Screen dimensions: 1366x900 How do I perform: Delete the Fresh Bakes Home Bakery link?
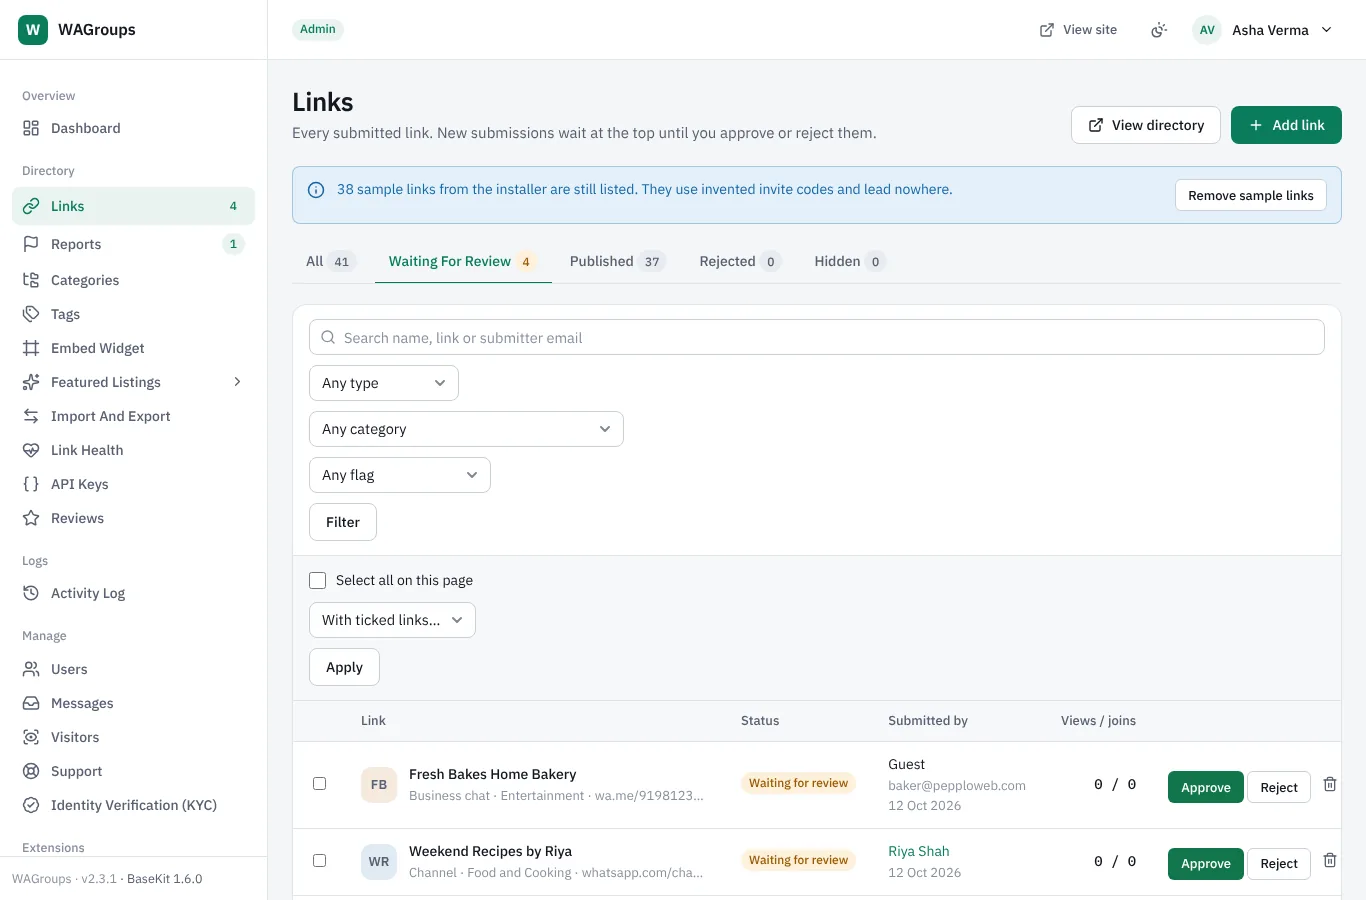pyautogui.click(x=1330, y=784)
